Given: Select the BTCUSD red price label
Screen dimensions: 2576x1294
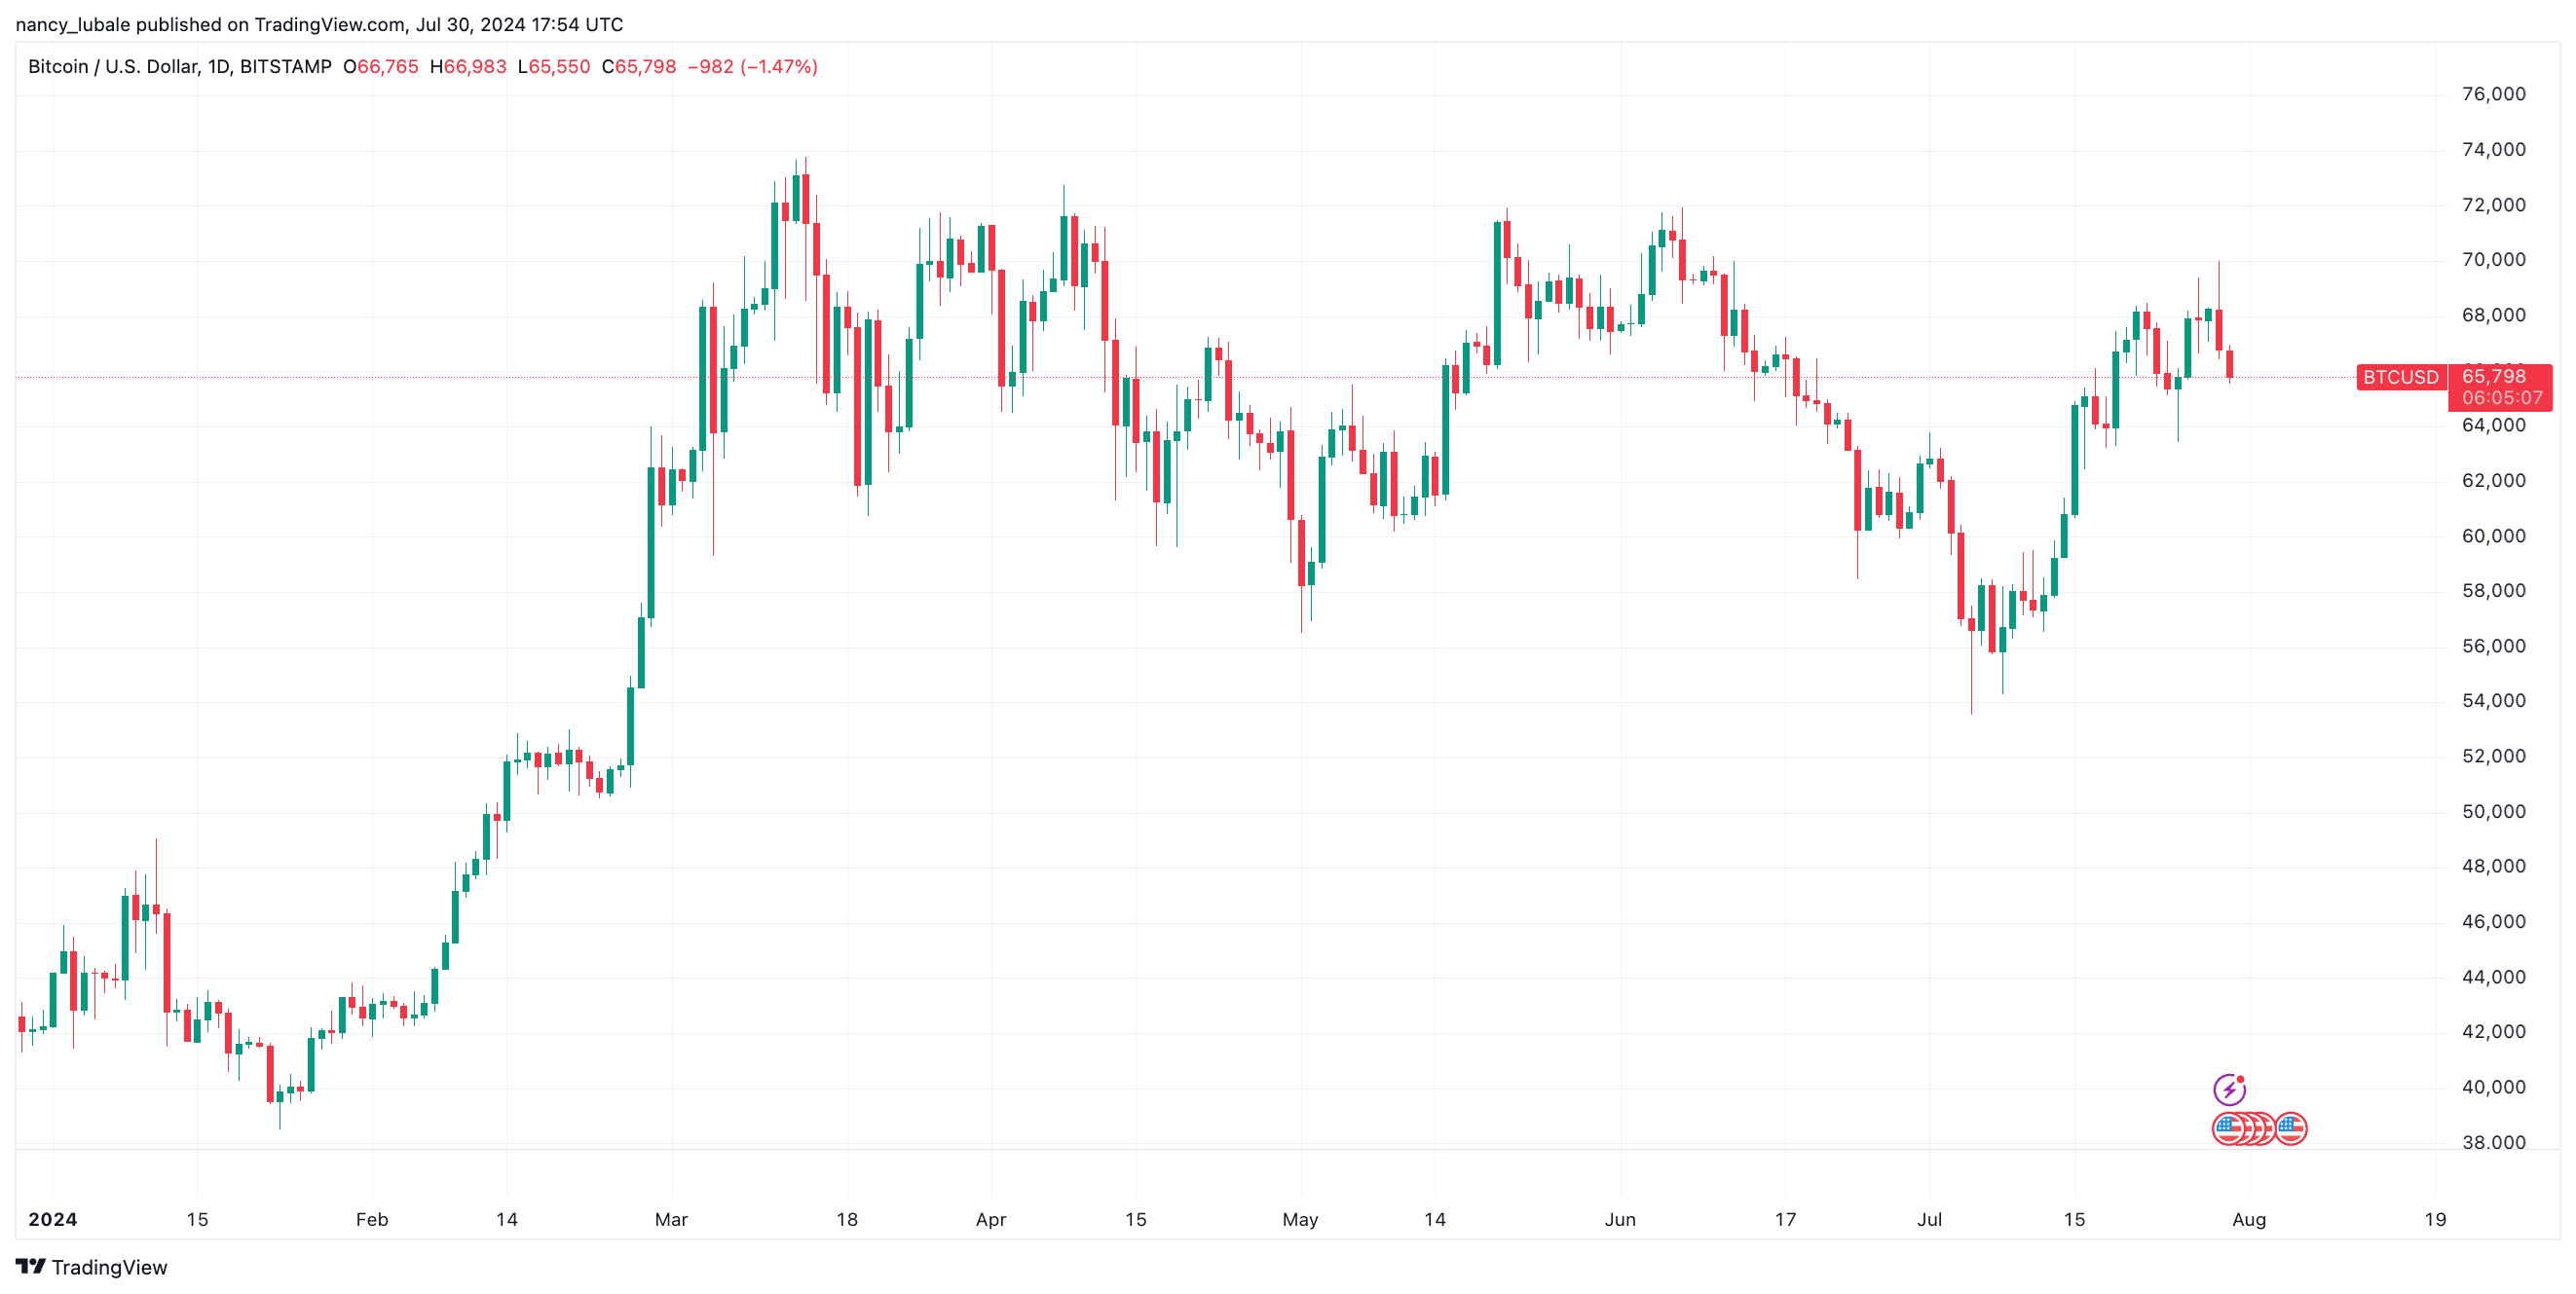Looking at the screenshot, I should pyautogui.click(x=2400, y=377).
